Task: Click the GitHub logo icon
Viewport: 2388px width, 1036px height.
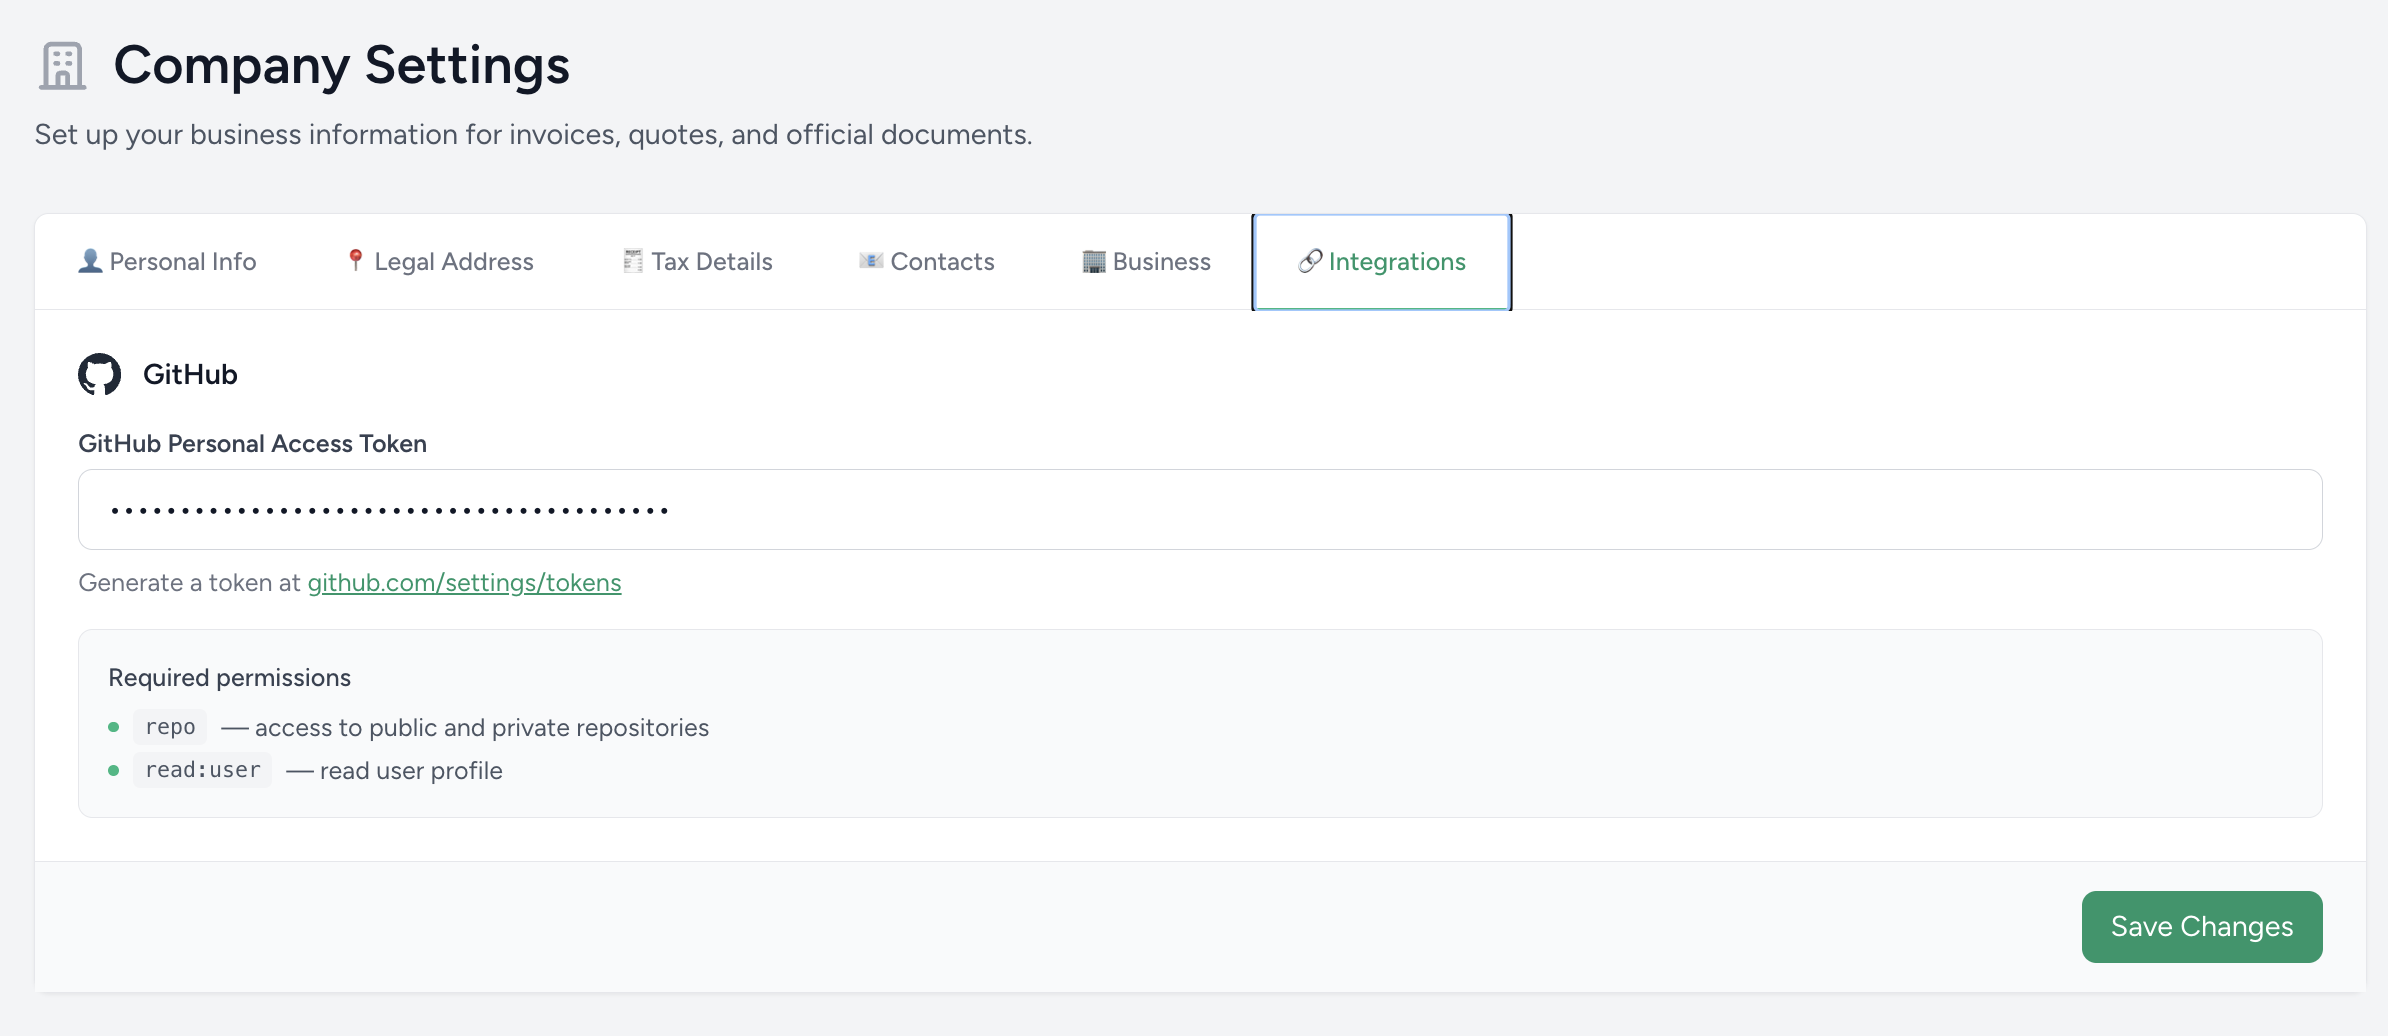Action: click(99, 374)
